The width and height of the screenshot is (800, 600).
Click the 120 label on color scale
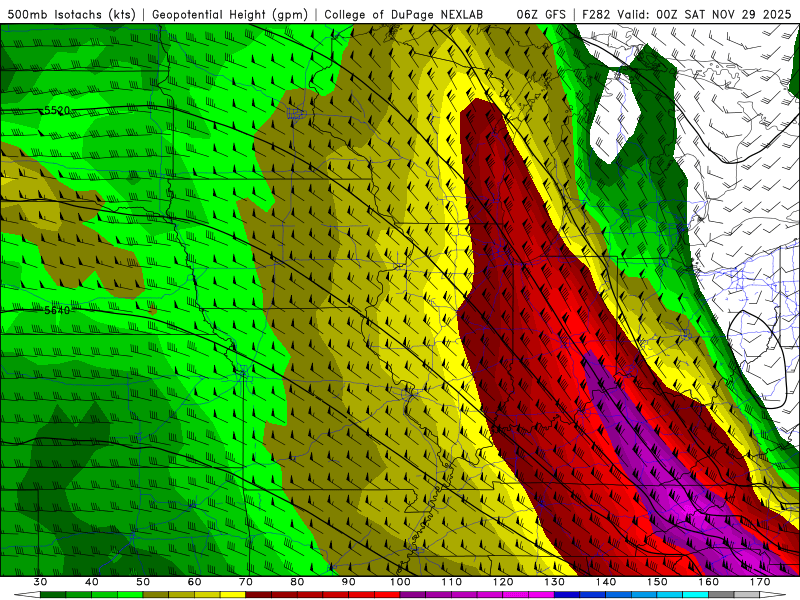(x=503, y=582)
